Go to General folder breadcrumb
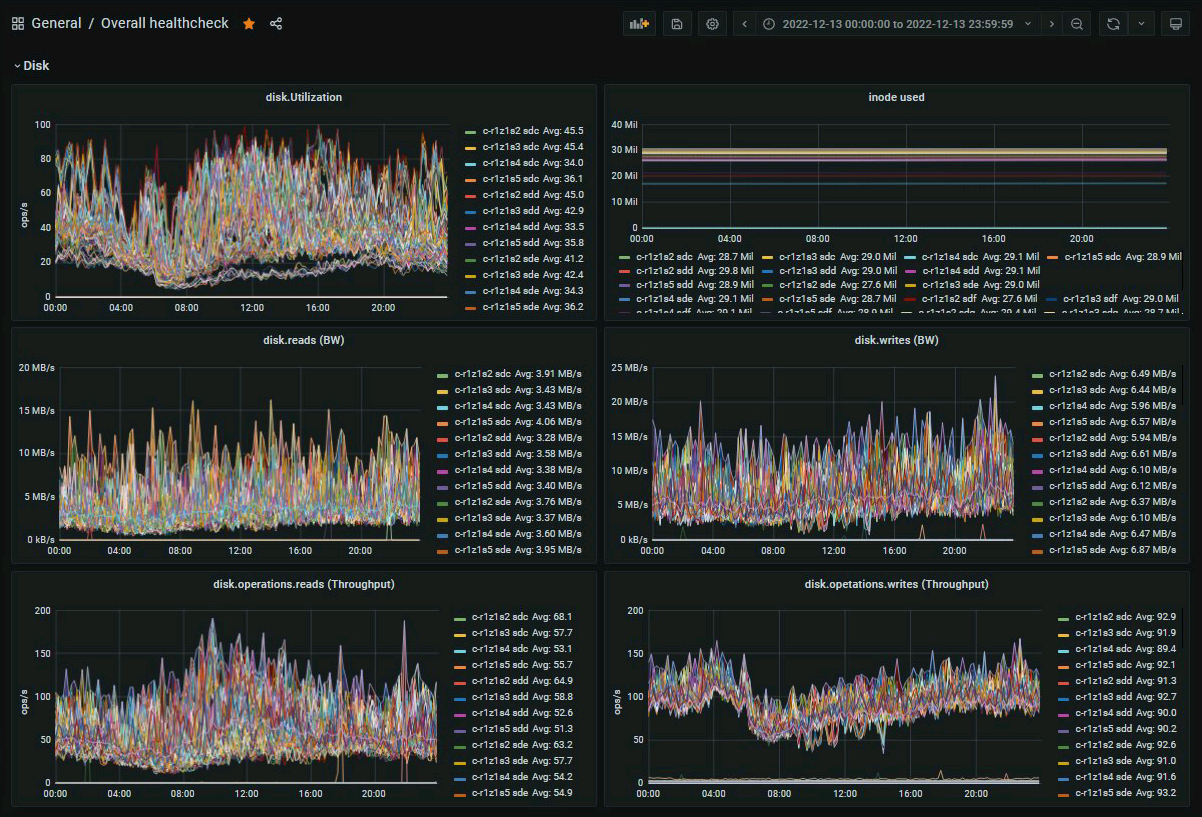Image resolution: width=1202 pixels, height=817 pixels. [57, 23]
